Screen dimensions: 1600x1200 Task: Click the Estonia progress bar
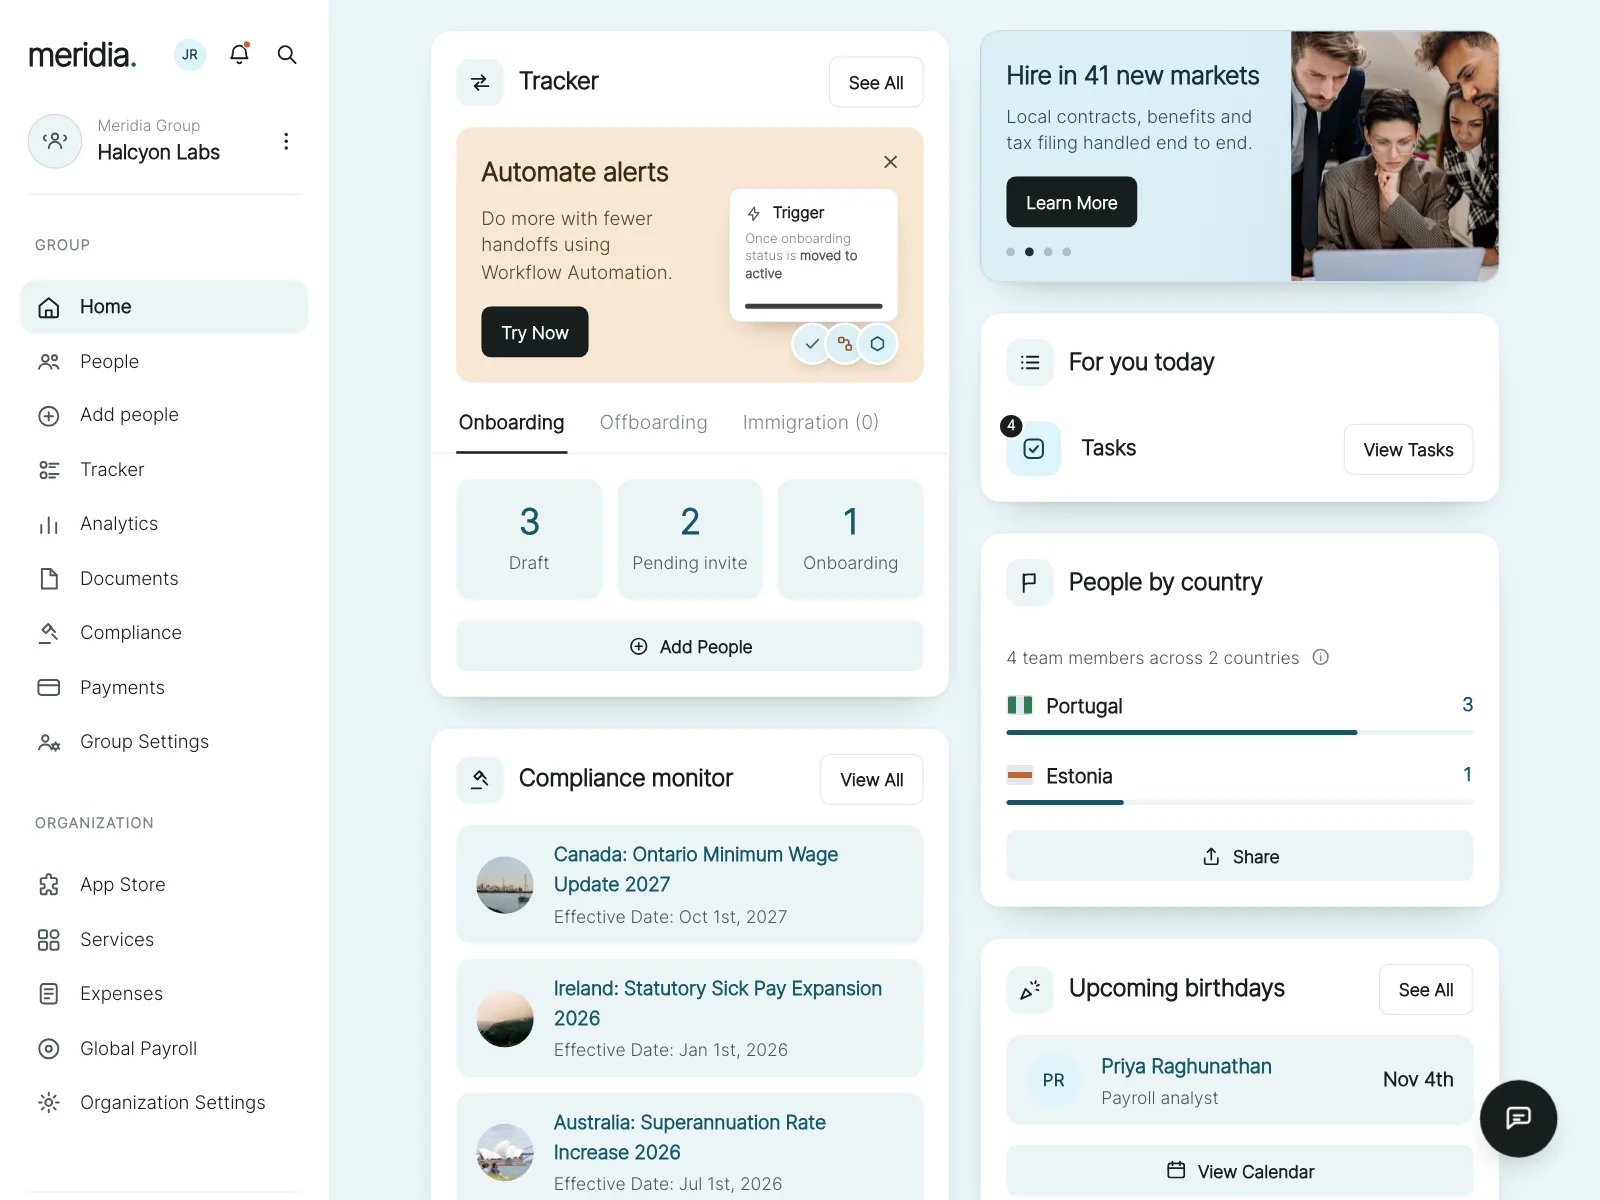1240,802
